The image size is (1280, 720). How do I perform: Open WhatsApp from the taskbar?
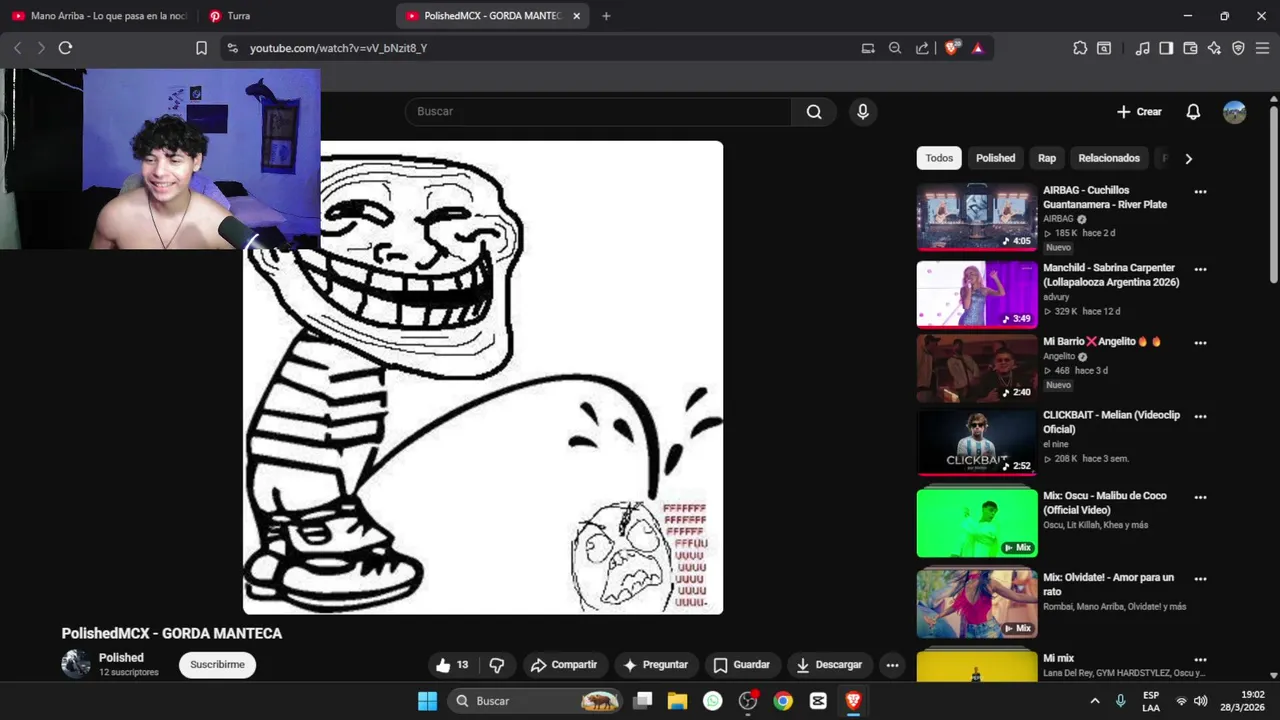(x=712, y=701)
